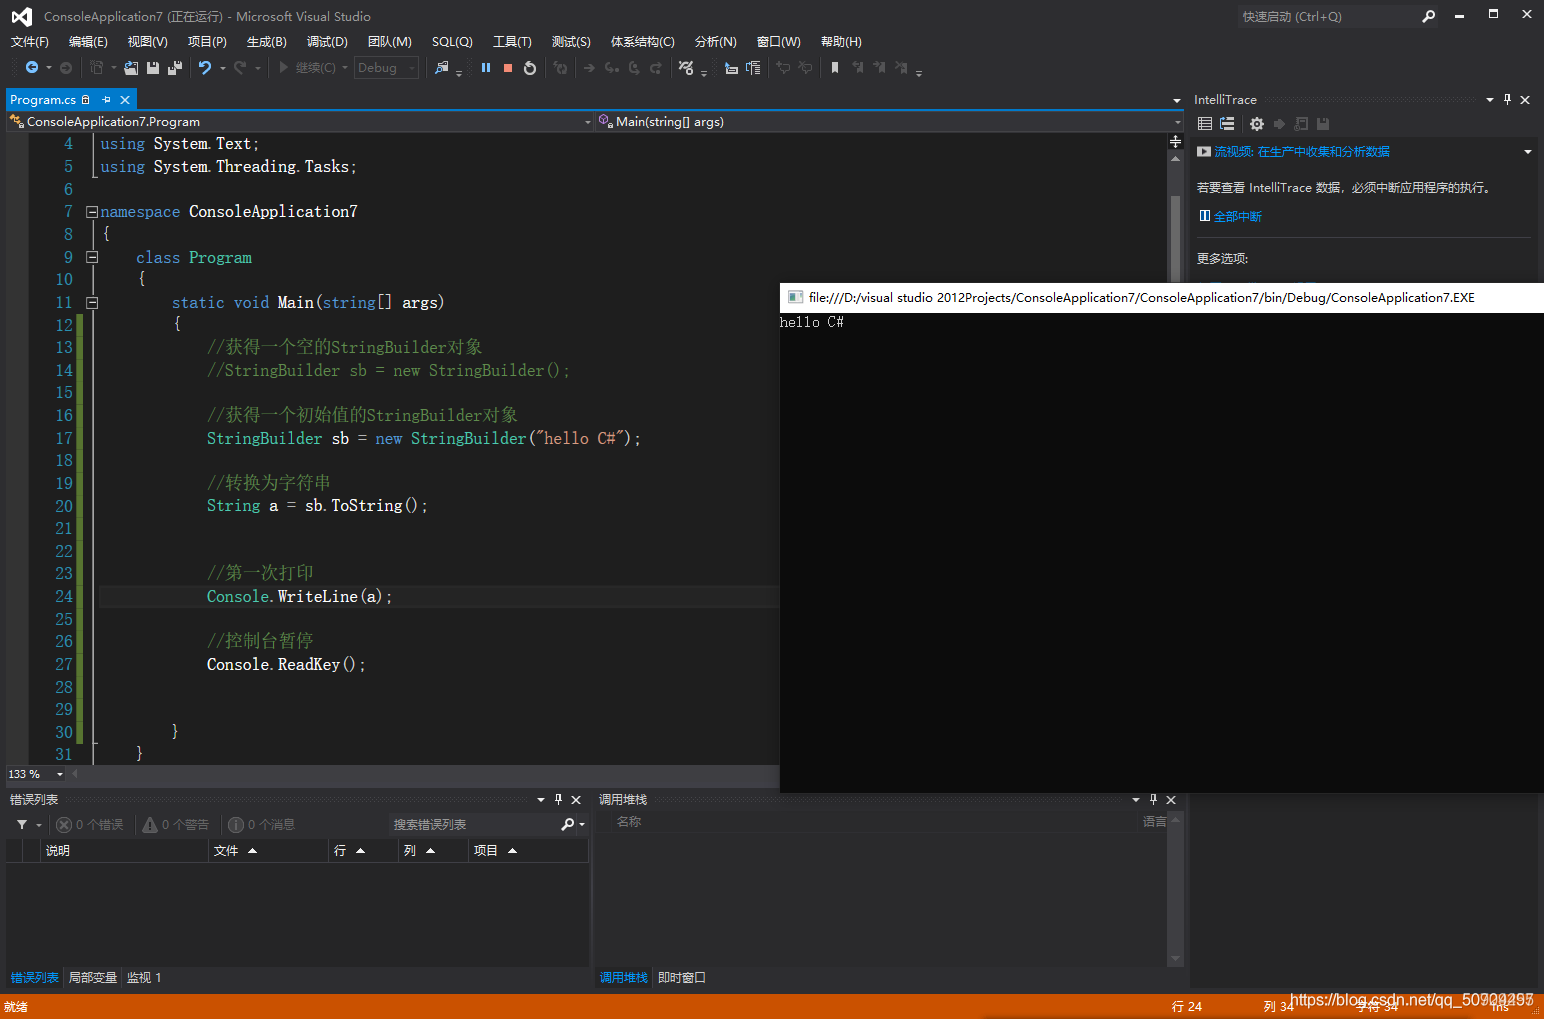The image size is (1544, 1019).
Task: Click the Navigate Backward toolbar arrow
Action: coord(32,68)
